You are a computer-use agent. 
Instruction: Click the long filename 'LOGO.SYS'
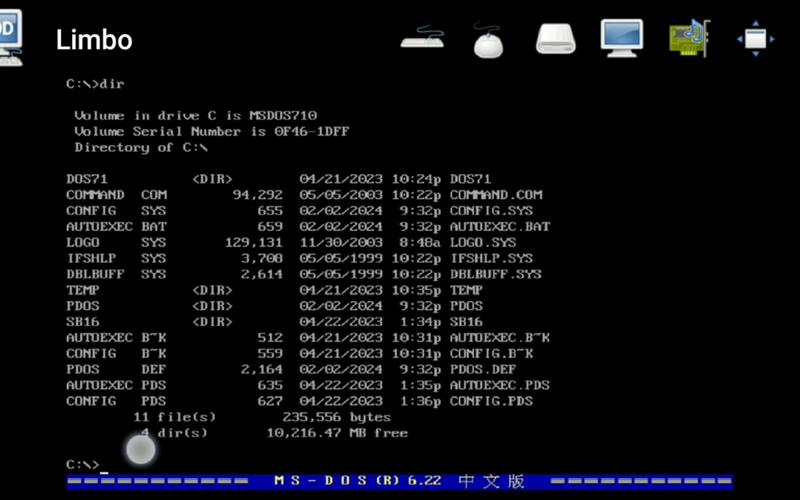point(483,242)
